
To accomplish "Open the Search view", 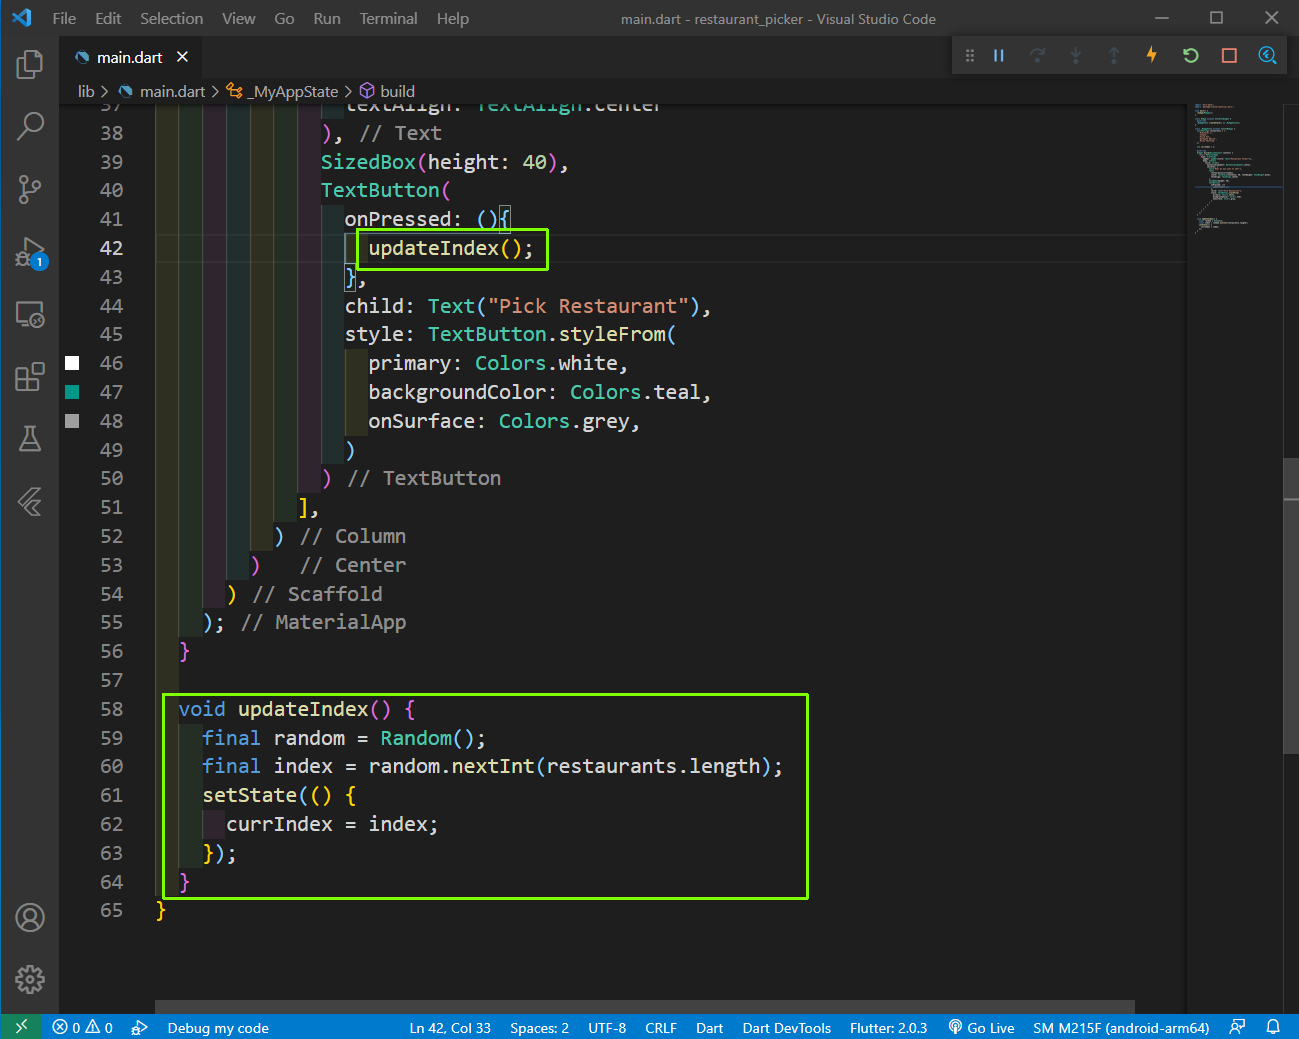I will pyautogui.click(x=30, y=126).
